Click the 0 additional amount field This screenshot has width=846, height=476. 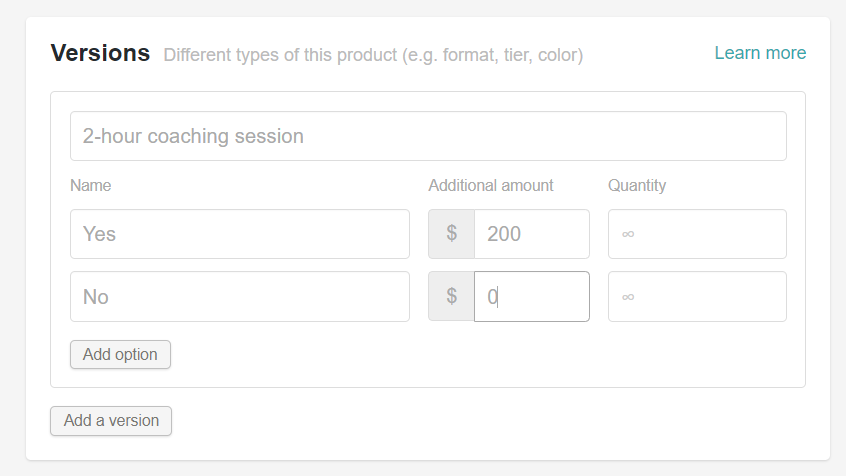531,297
